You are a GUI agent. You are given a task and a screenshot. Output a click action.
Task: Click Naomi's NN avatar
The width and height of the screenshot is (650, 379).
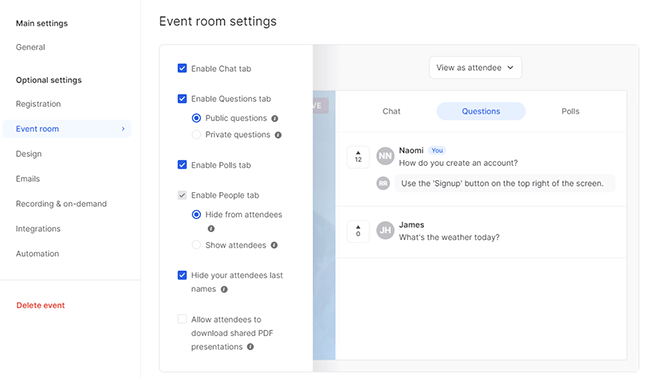point(385,156)
